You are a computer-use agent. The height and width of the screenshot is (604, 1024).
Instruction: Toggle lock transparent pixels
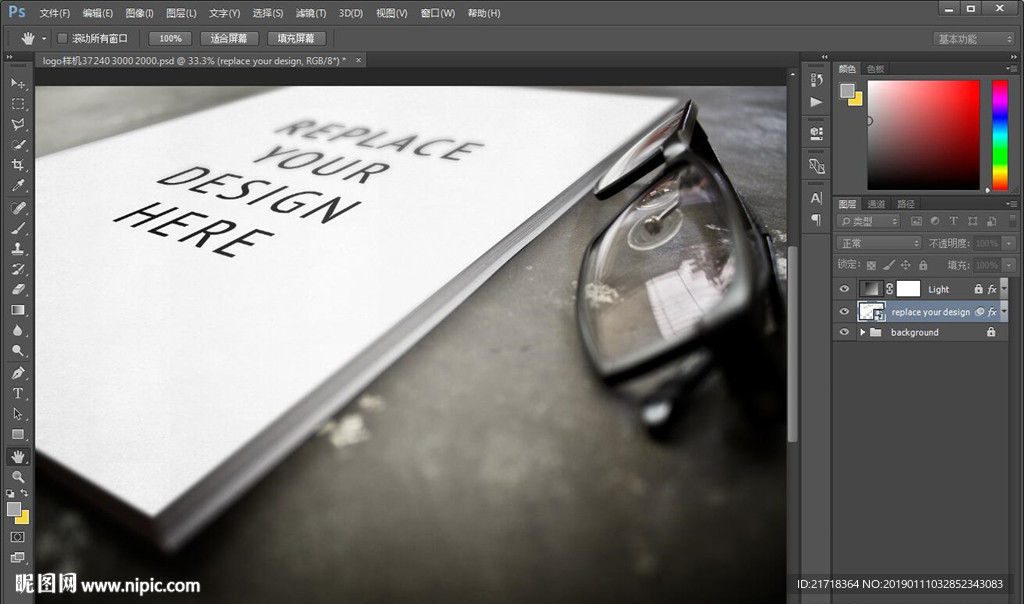coord(871,265)
